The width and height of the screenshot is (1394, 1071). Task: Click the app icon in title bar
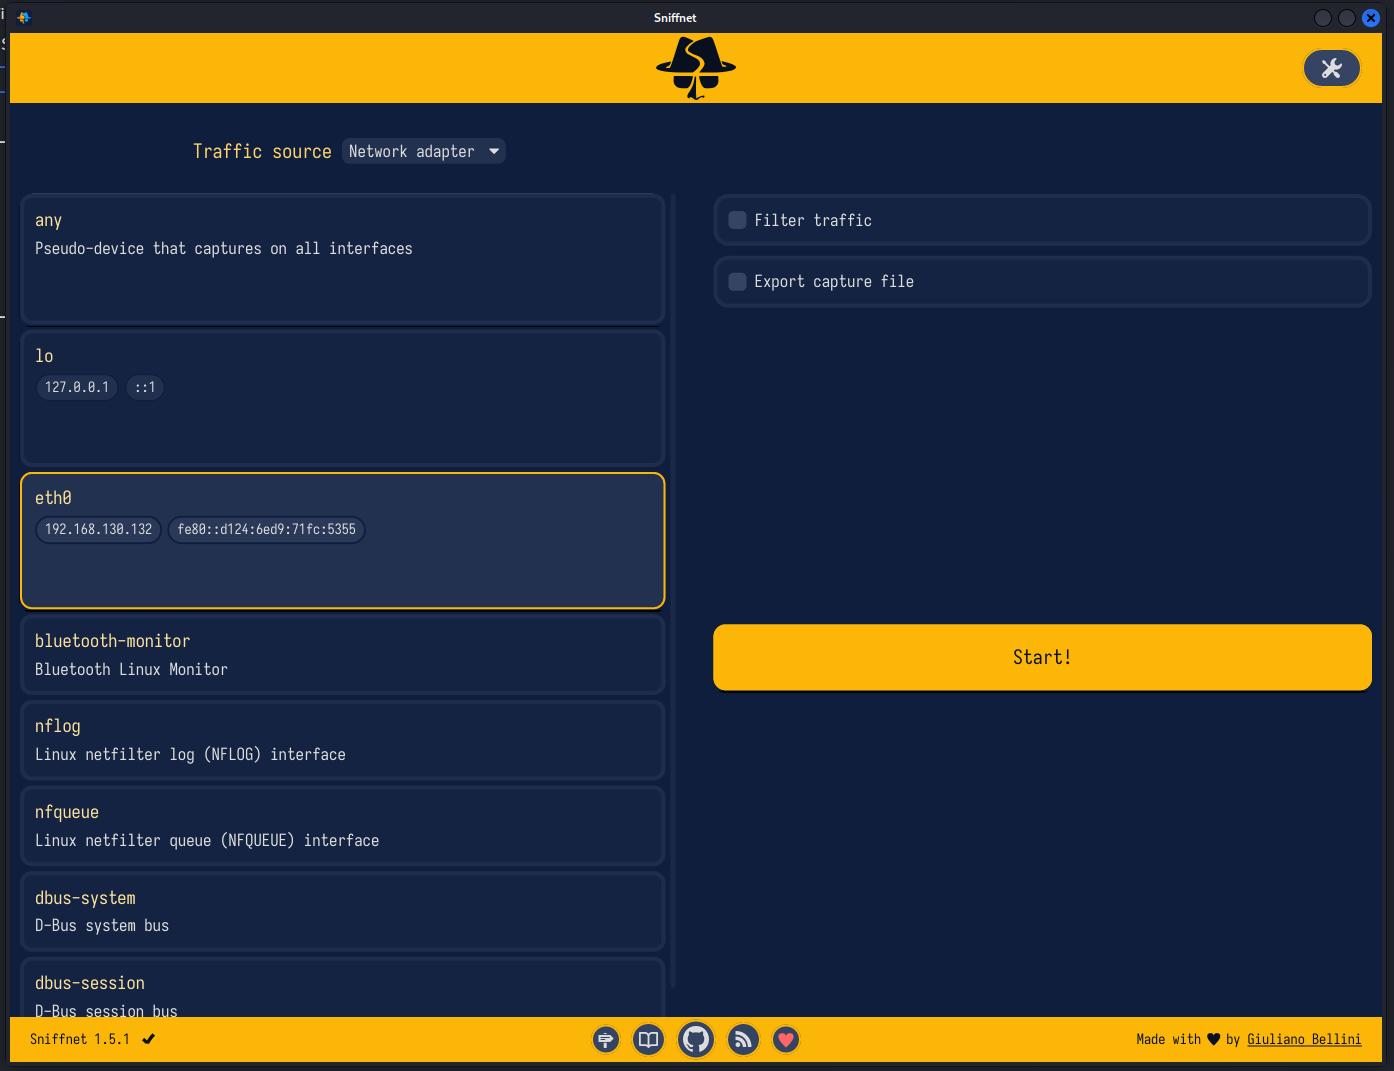point(24,17)
